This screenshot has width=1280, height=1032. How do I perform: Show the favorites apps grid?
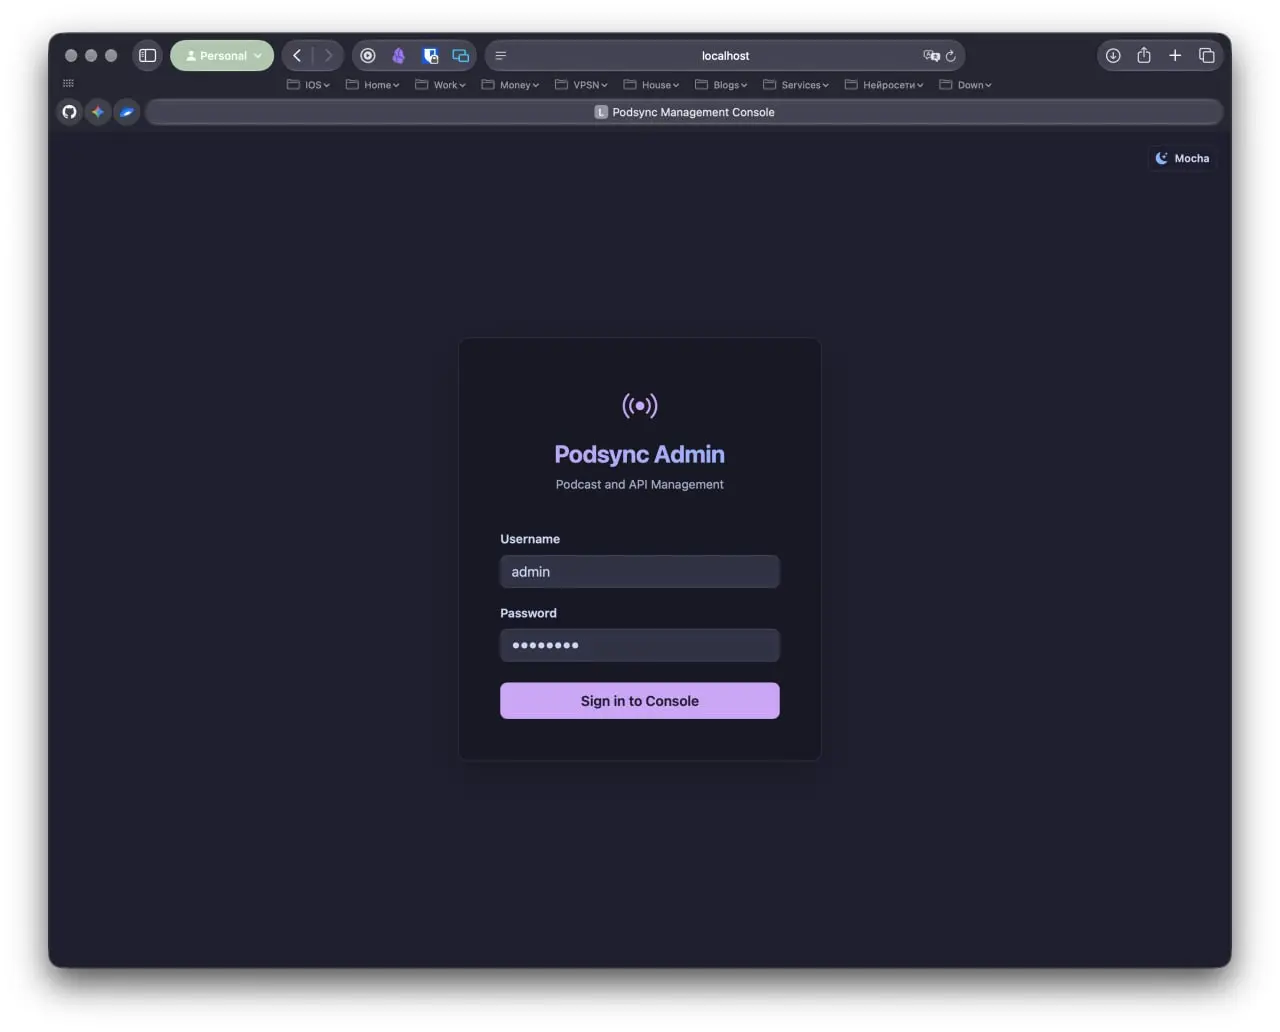[68, 84]
